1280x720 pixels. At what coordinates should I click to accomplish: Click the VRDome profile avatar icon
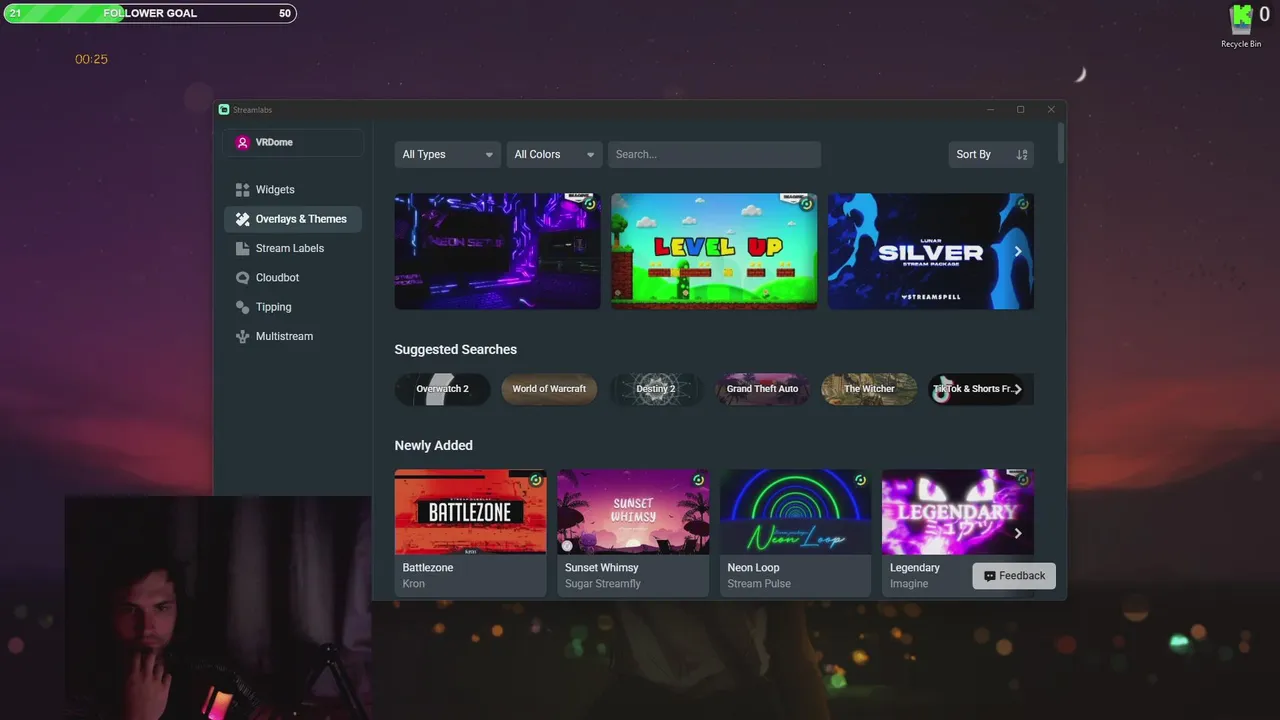(242, 143)
